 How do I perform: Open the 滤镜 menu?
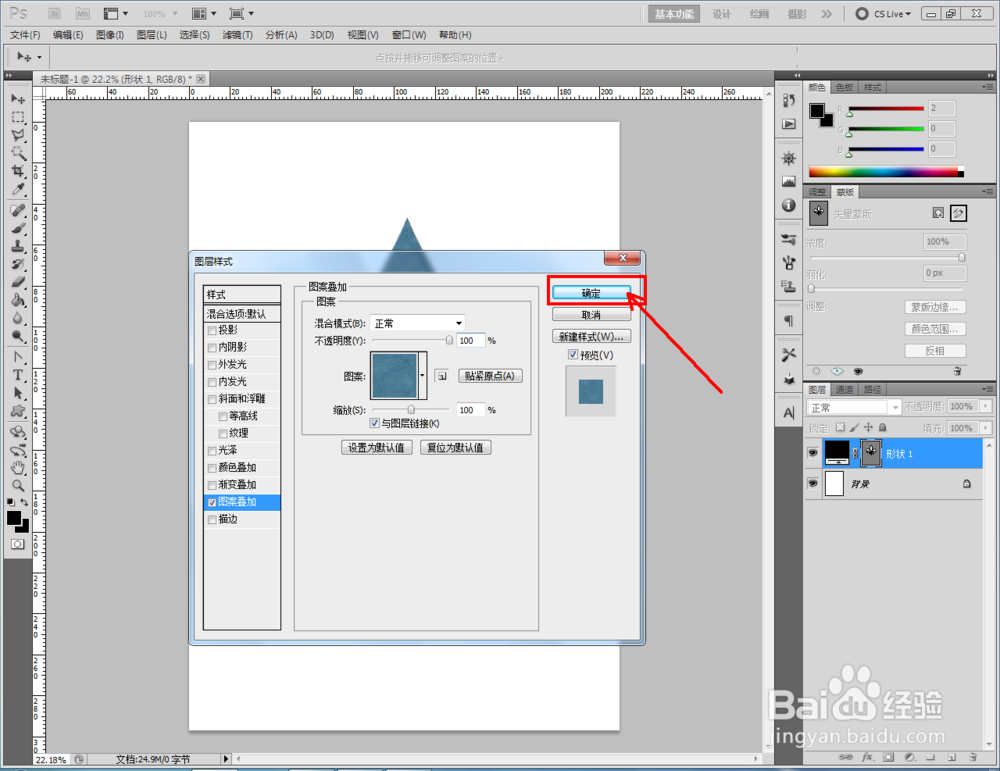236,34
